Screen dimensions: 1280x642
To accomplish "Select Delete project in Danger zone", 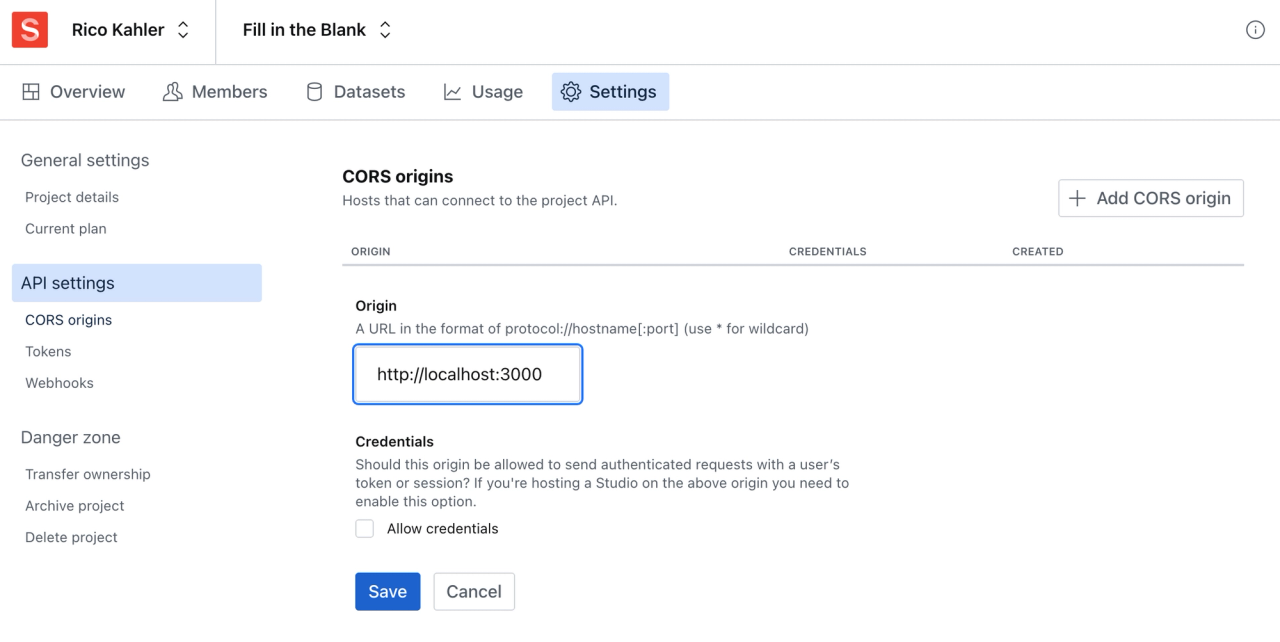I will click(71, 537).
